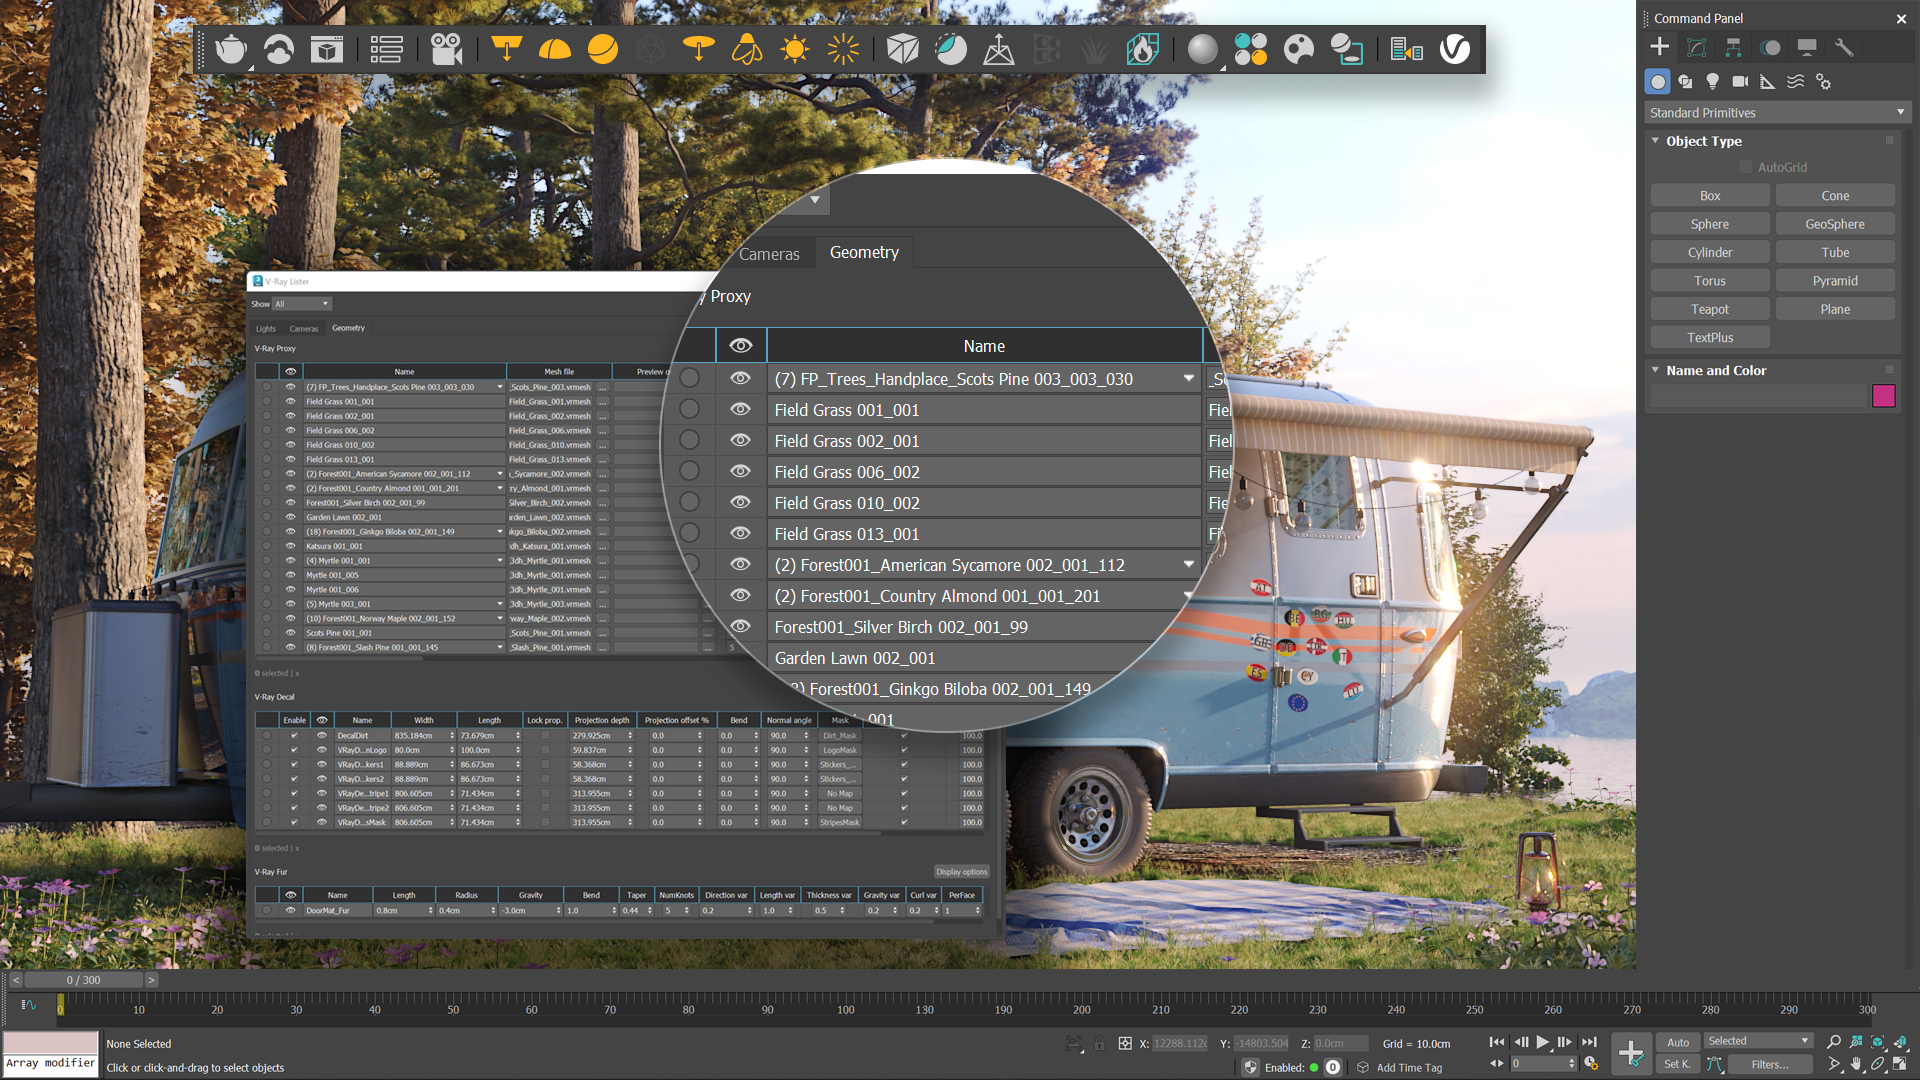Click Display options button in V-Ray Fur section
Image resolution: width=1920 pixels, height=1080 pixels.
click(961, 872)
